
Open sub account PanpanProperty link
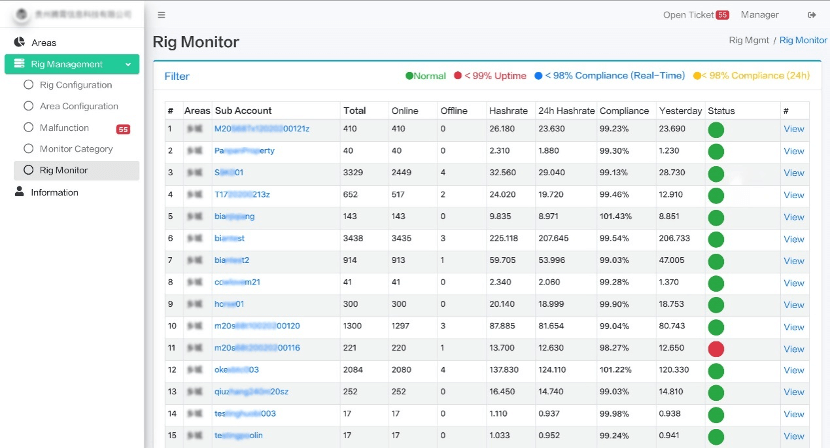click(x=244, y=151)
